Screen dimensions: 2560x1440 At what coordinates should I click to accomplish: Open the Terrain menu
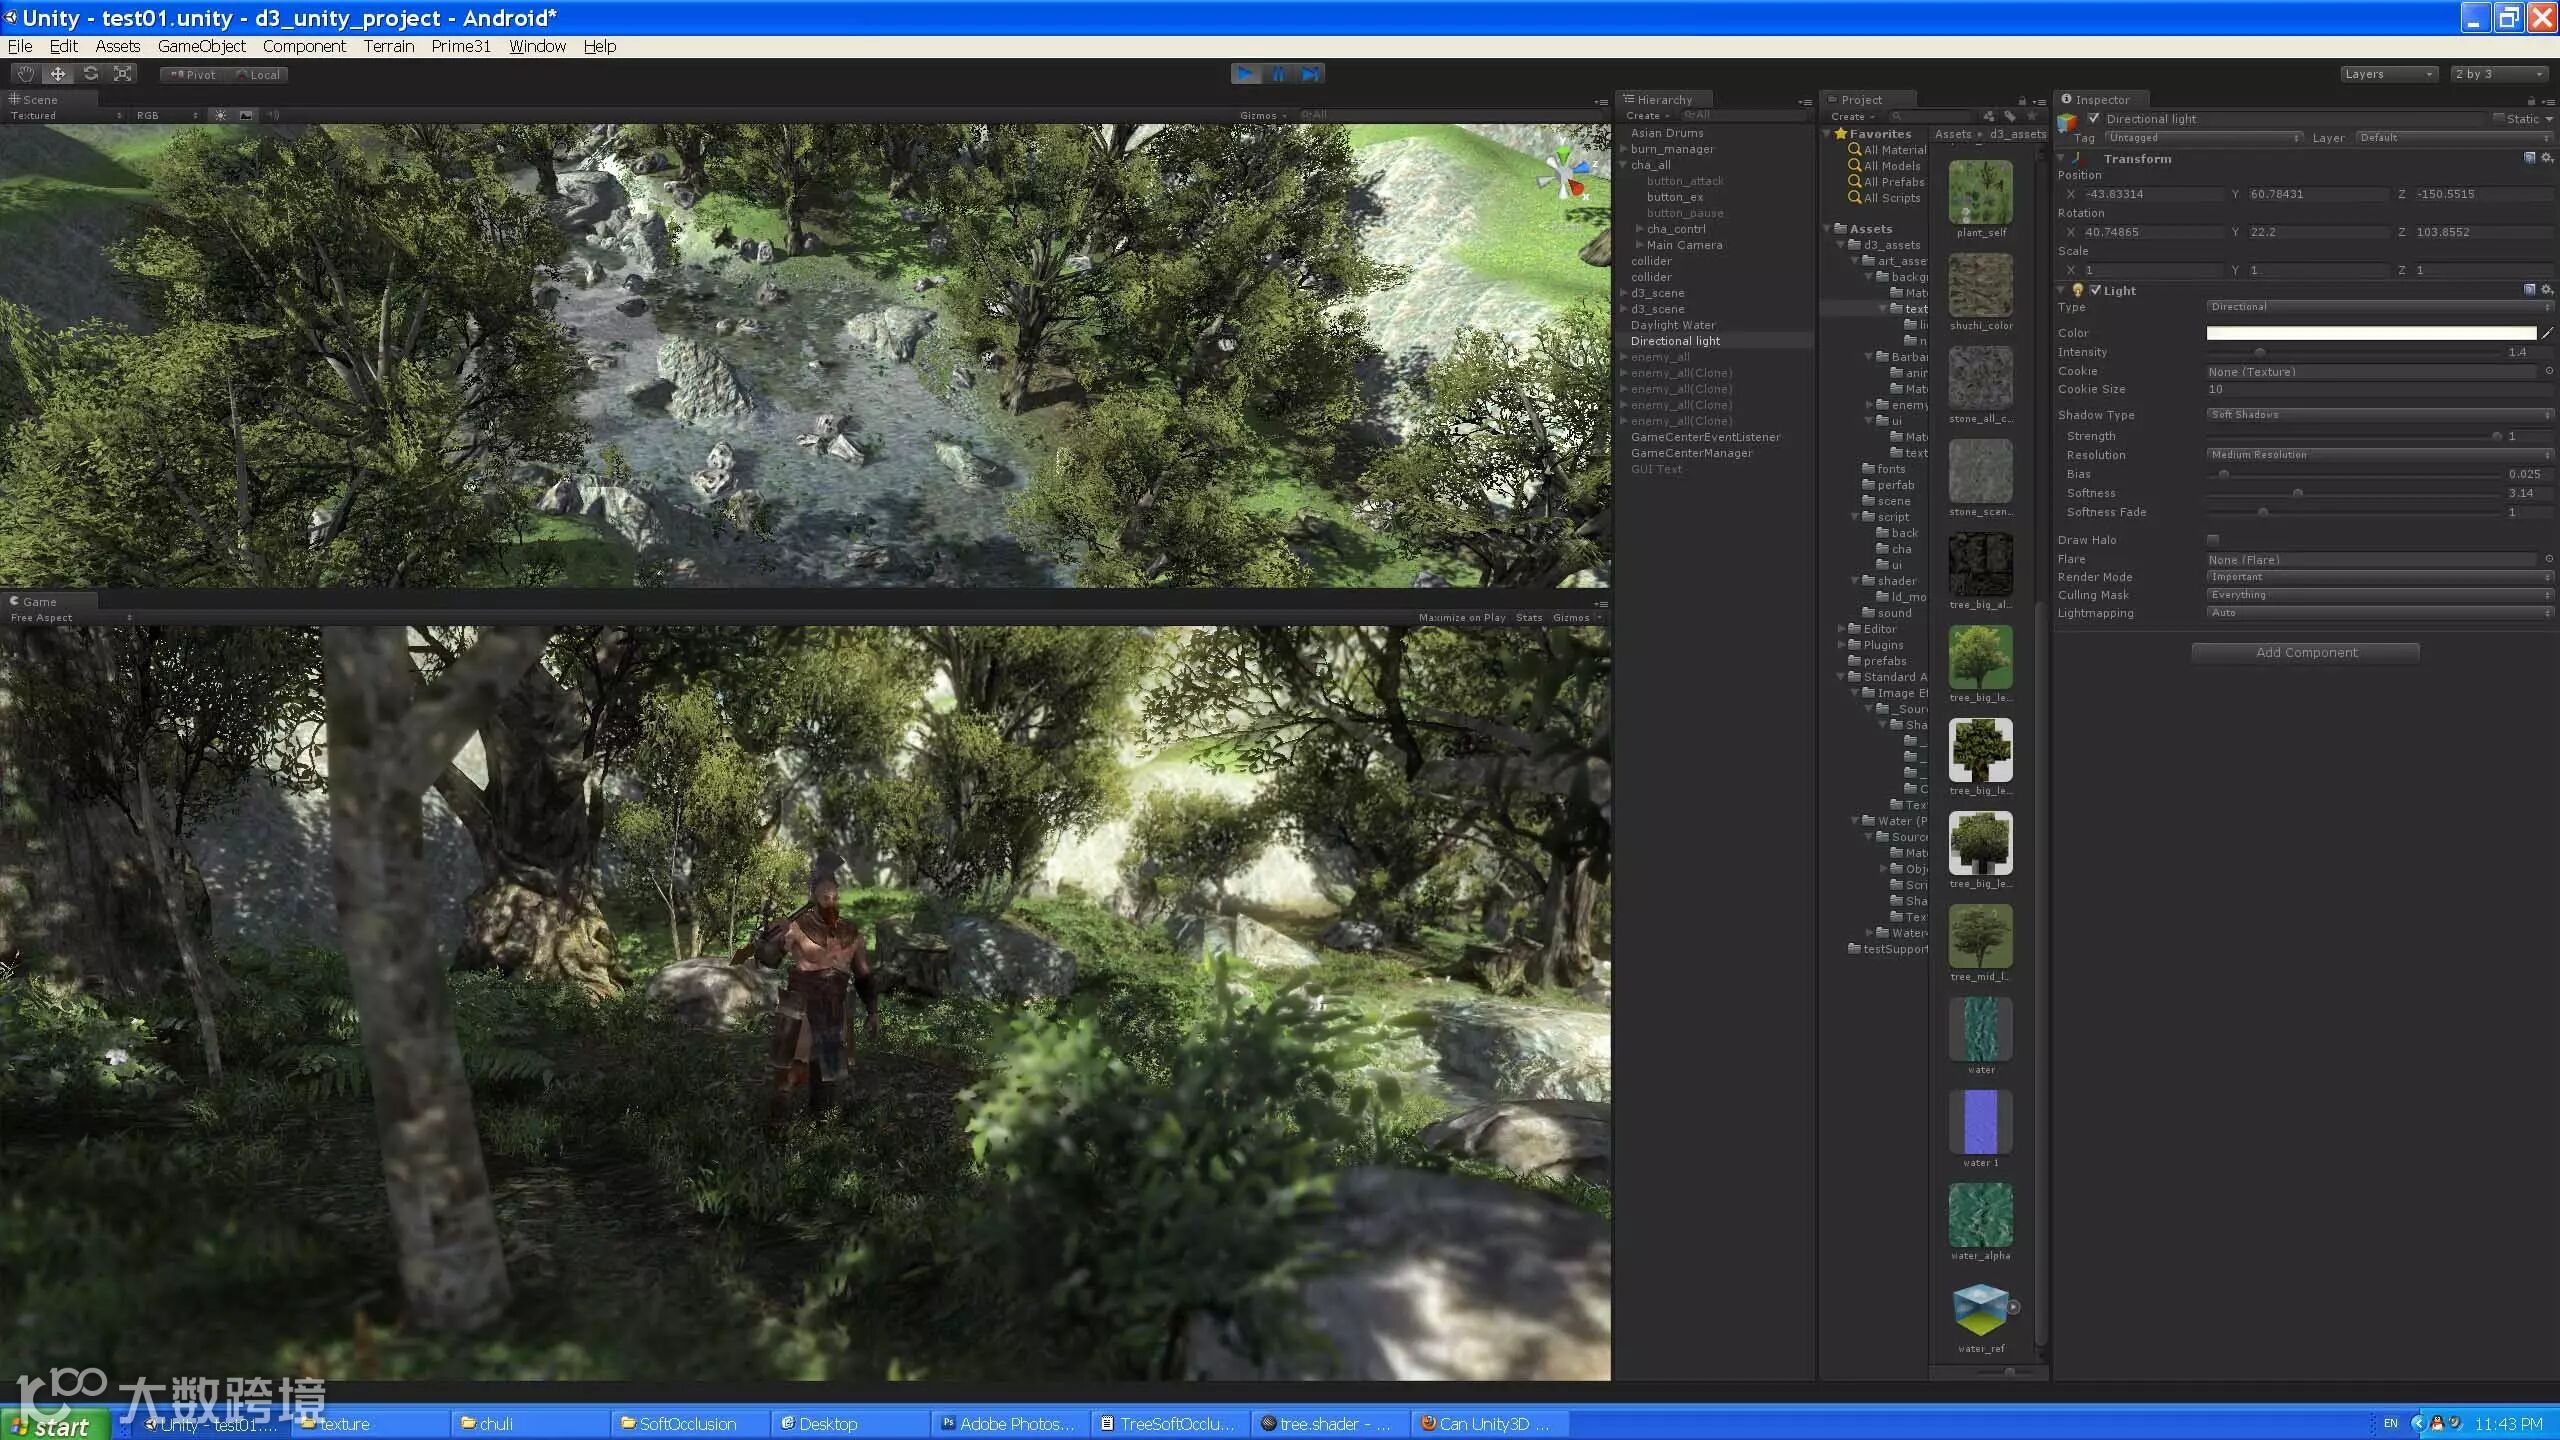pos(388,46)
